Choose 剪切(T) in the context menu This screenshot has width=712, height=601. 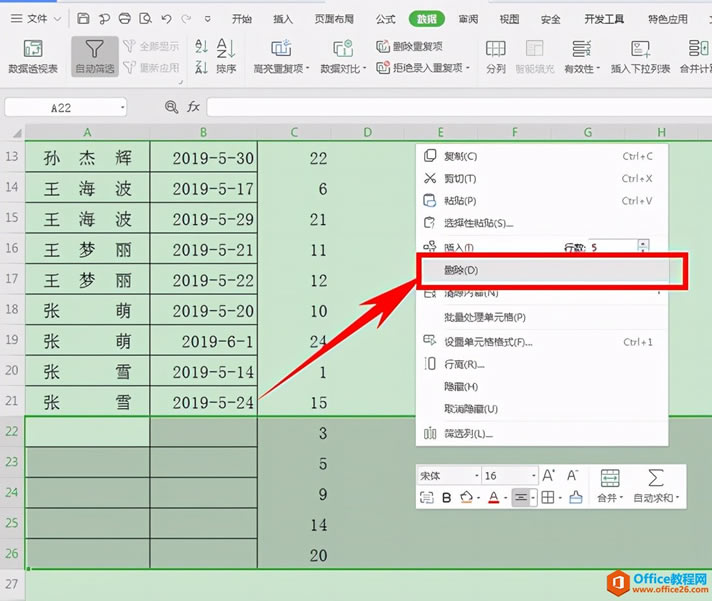click(x=542, y=178)
